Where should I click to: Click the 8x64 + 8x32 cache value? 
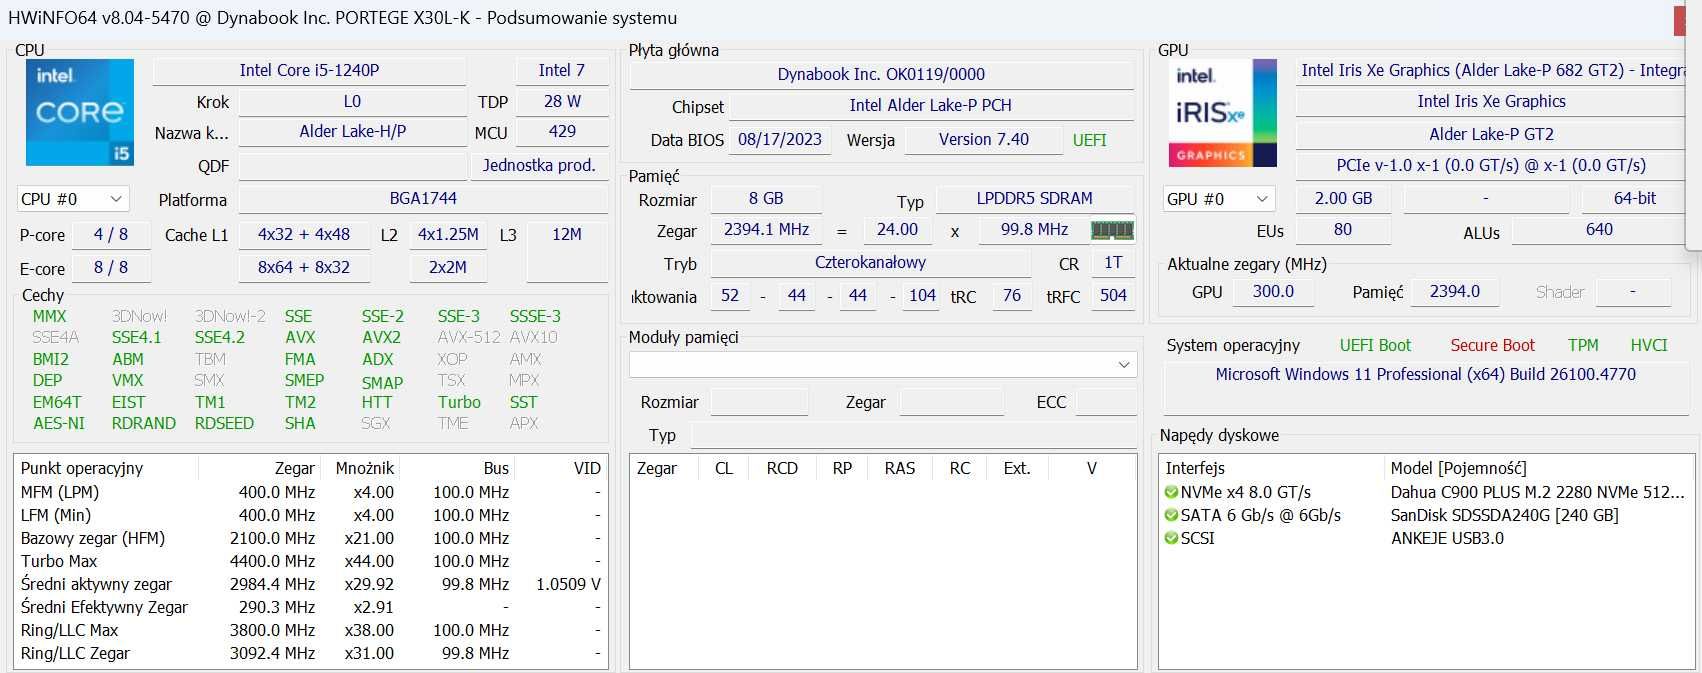[x=304, y=267]
